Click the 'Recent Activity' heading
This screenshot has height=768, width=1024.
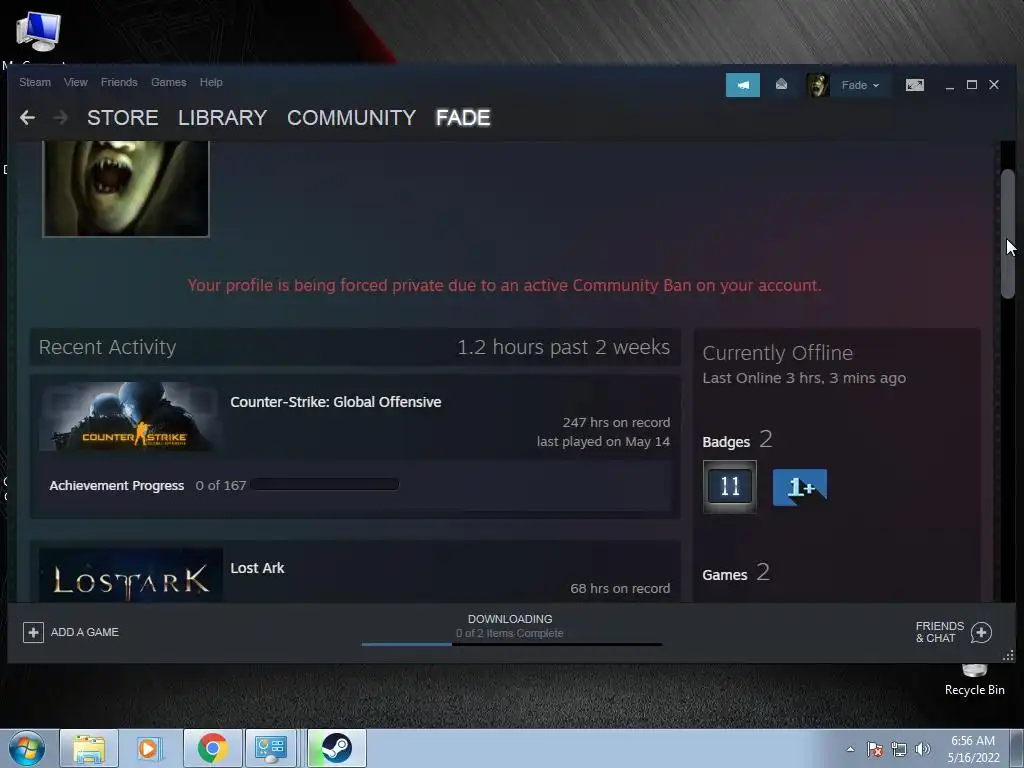(x=107, y=347)
